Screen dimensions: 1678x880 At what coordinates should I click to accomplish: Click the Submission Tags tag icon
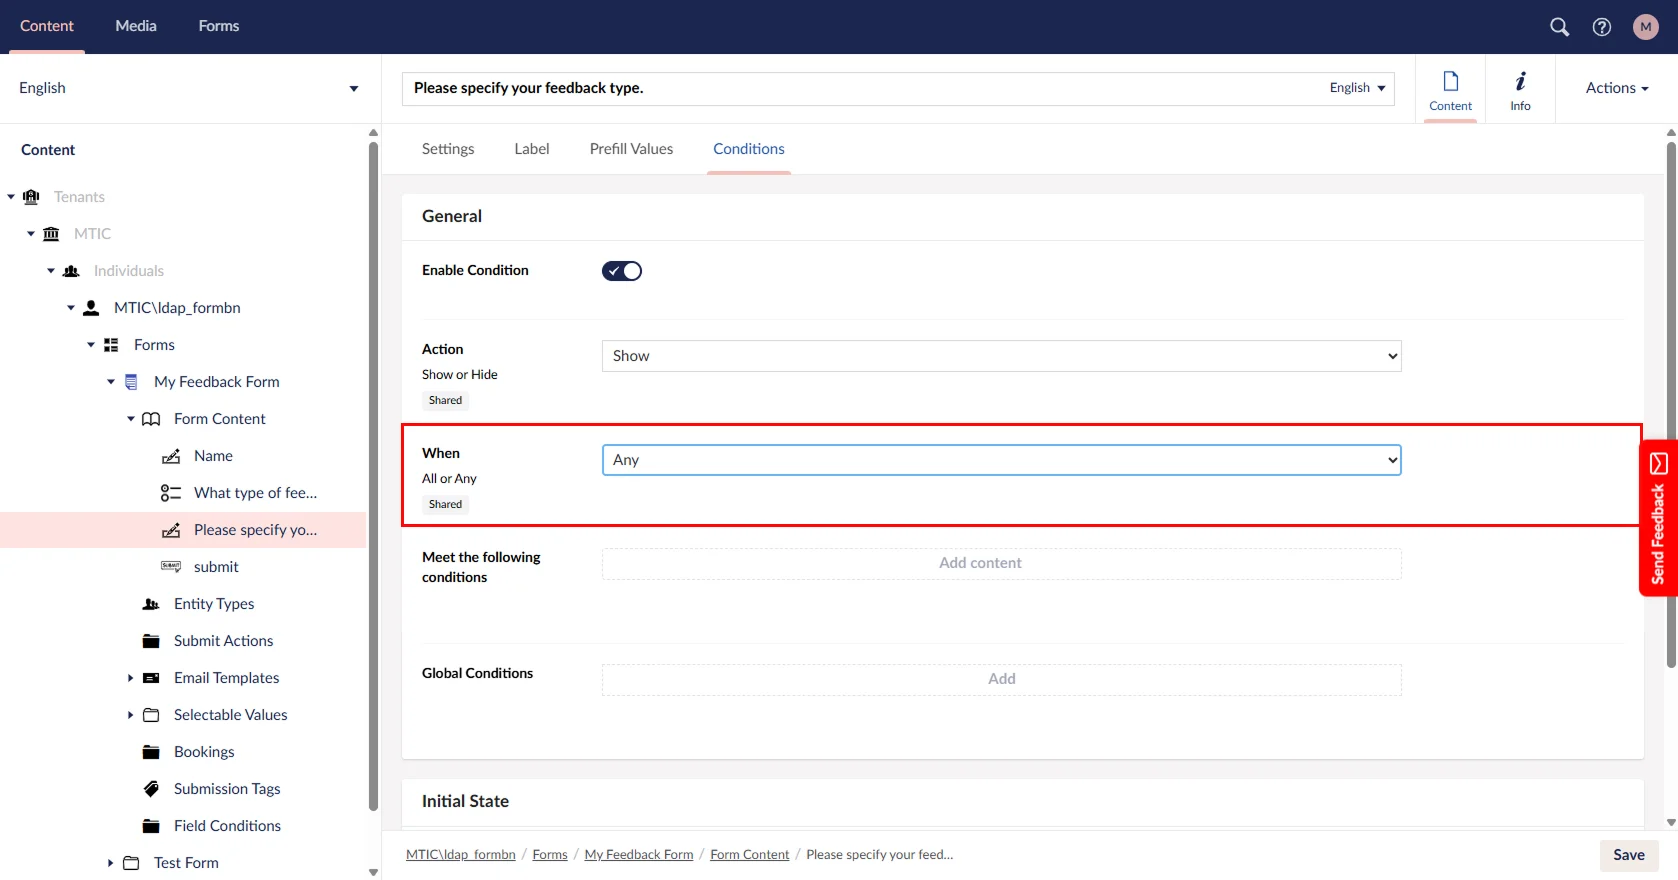click(x=151, y=789)
